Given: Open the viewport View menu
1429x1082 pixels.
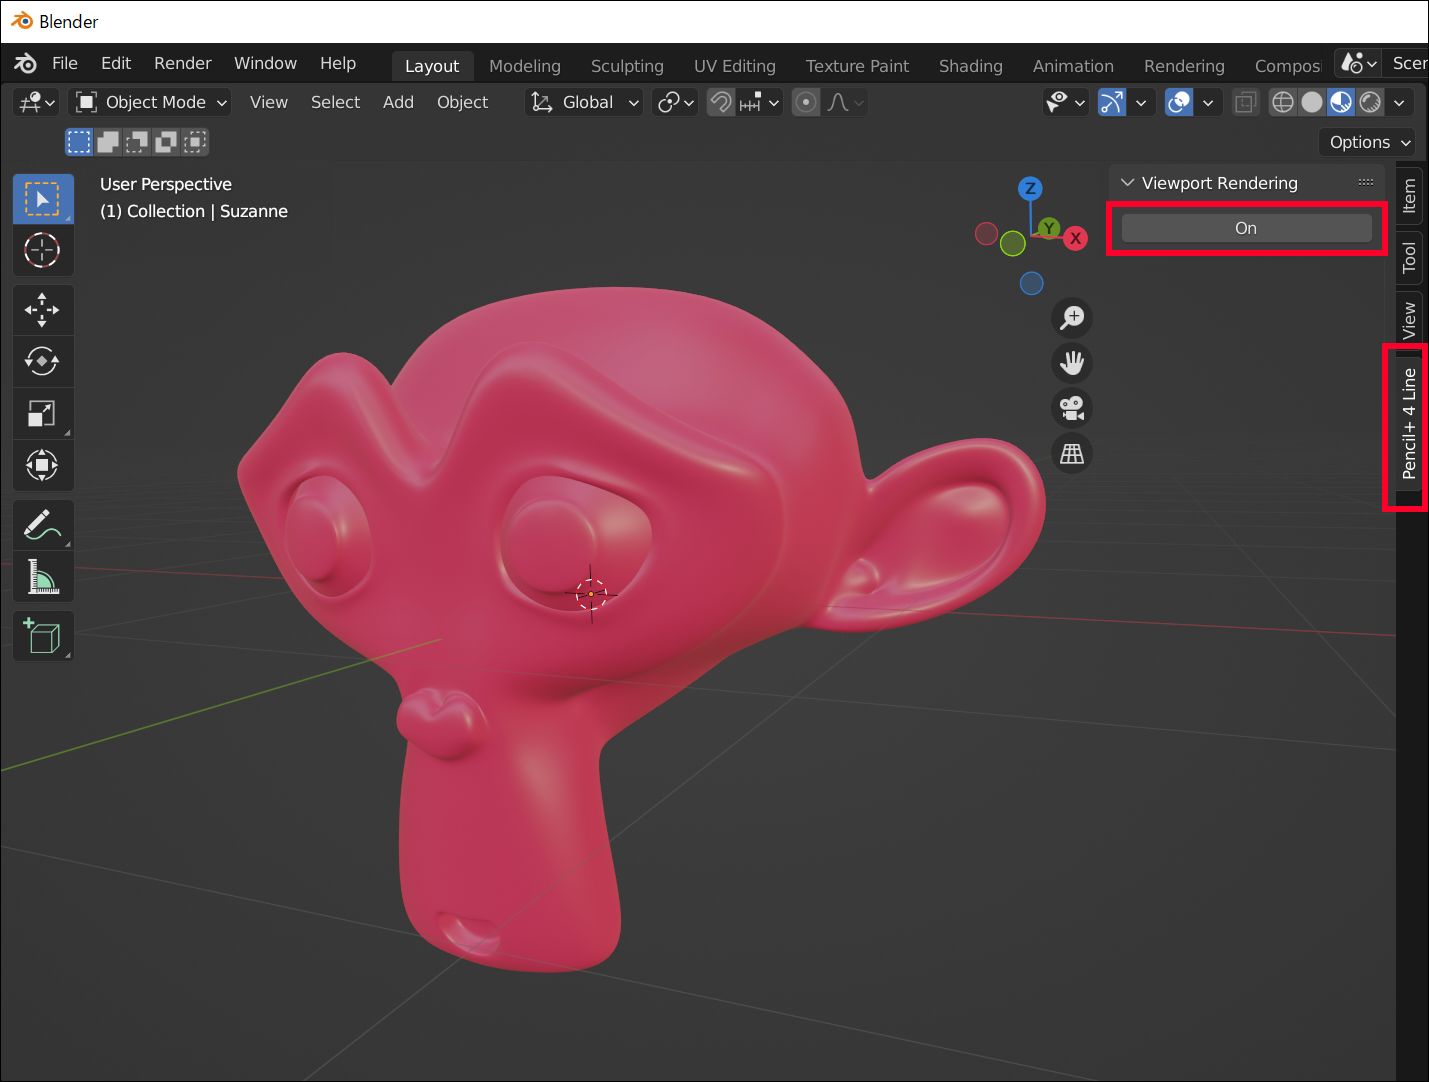Looking at the screenshot, I should [269, 102].
